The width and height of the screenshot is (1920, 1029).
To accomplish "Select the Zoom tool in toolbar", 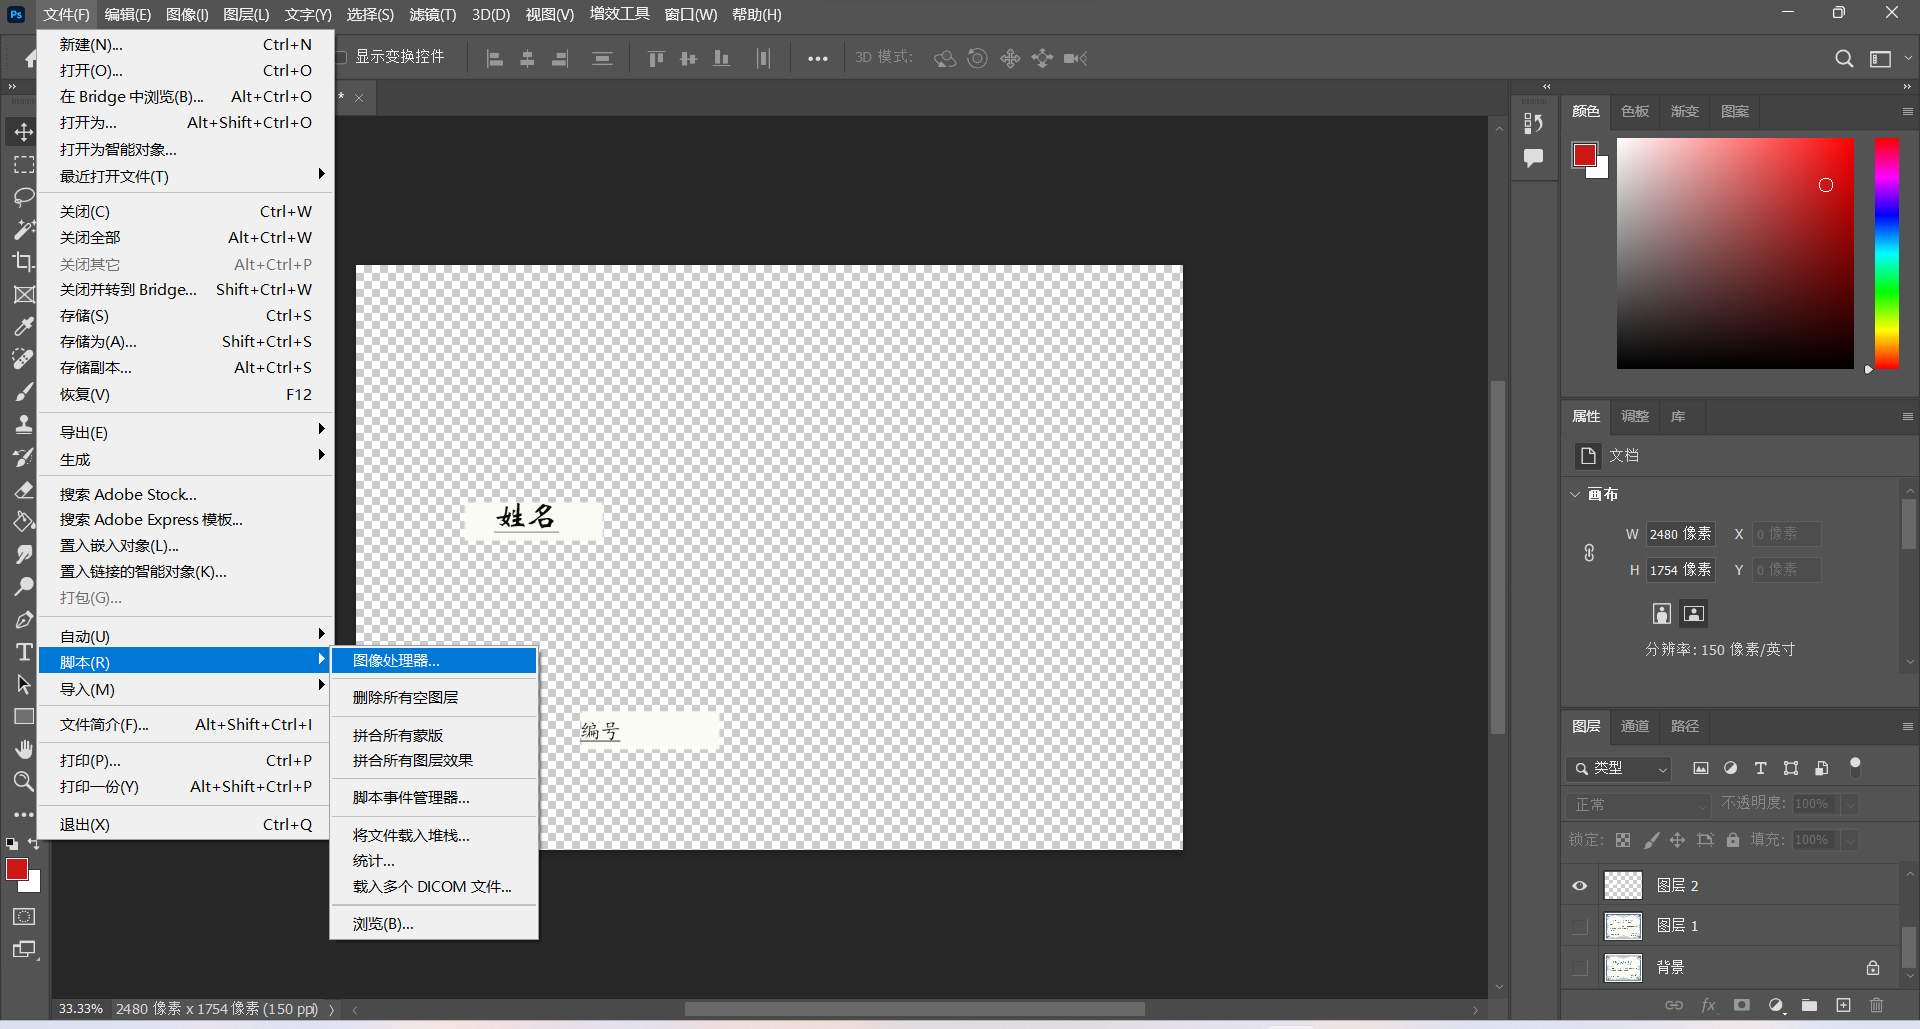I will click(x=24, y=781).
